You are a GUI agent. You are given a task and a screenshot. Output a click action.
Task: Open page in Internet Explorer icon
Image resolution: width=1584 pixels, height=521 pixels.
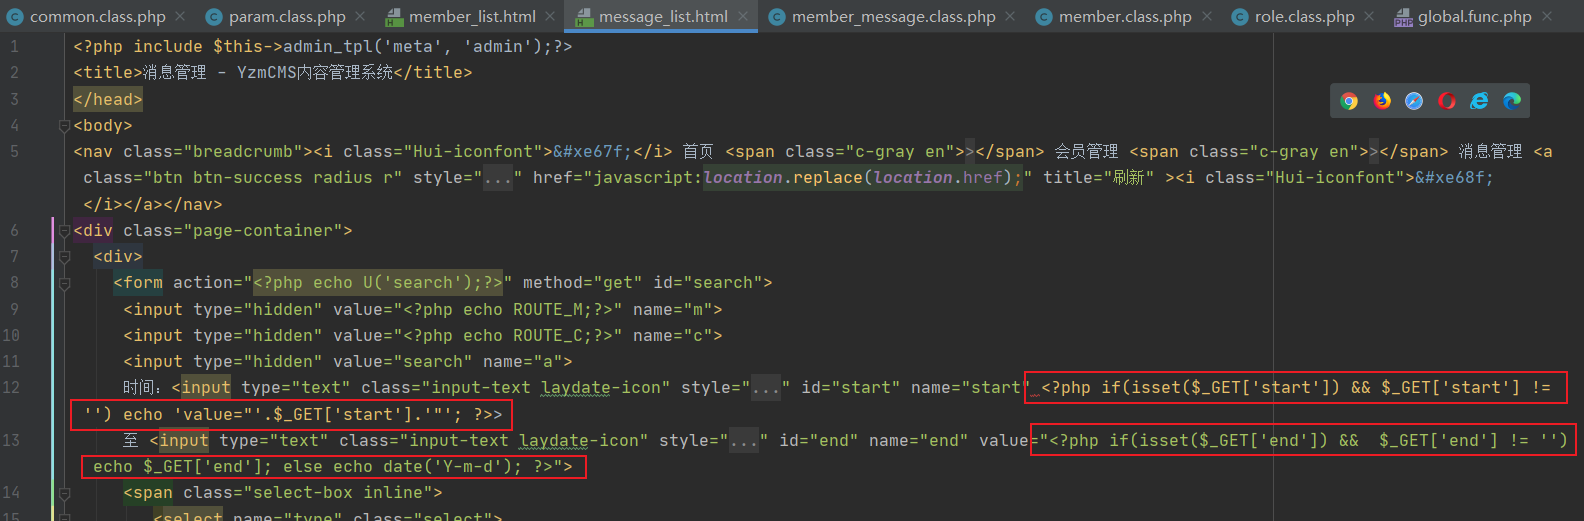pos(1479,101)
